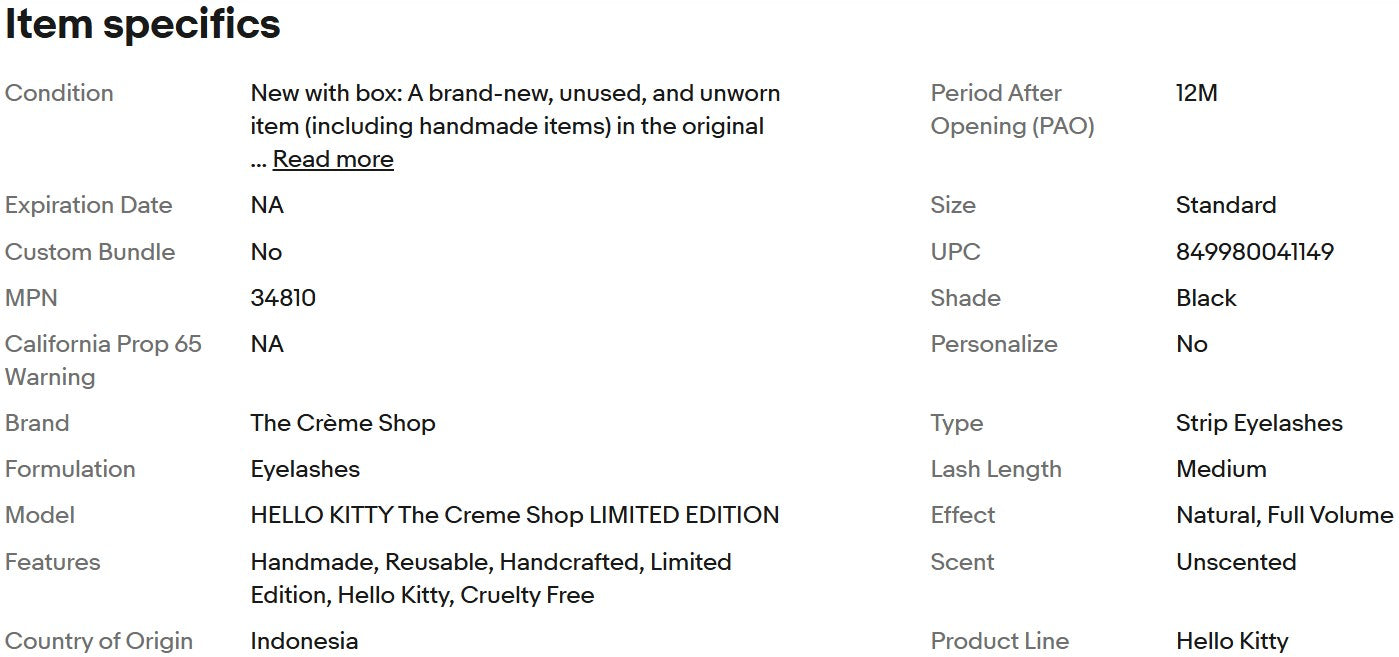Viewport: 1399px width, 657px height.
Task: Click the Product Line value Hello Kitty
Action: (x=1231, y=641)
